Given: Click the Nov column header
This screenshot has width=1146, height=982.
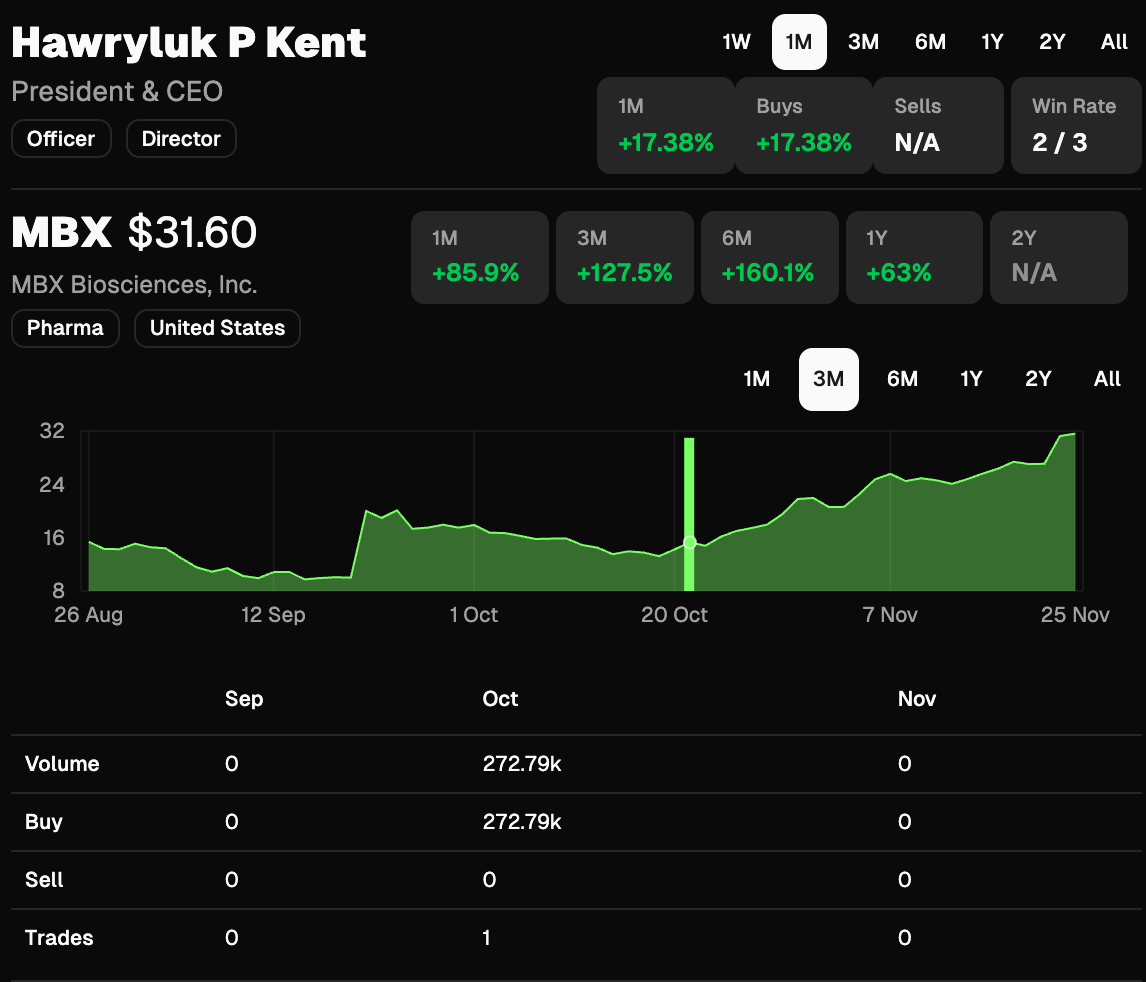Looking at the screenshot, I should [917, 699].
